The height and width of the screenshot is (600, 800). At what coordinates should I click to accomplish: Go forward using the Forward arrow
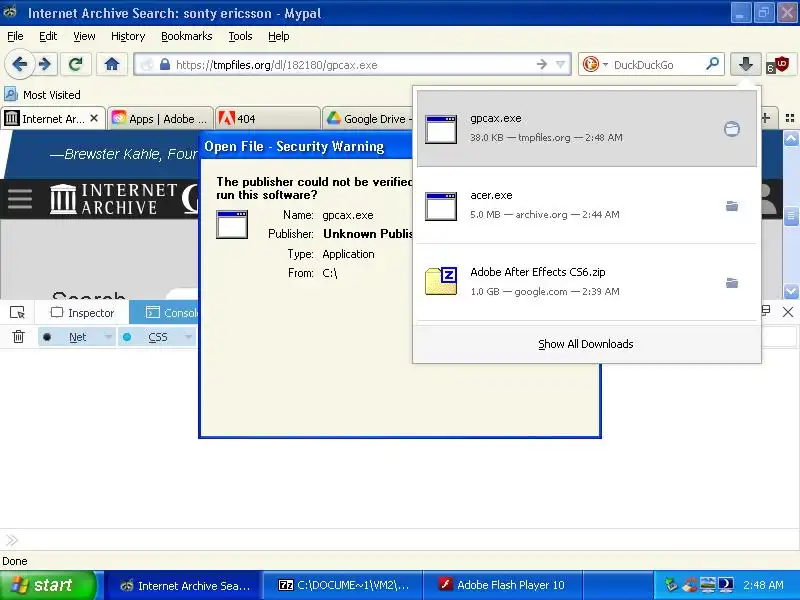tap(45, 65)
